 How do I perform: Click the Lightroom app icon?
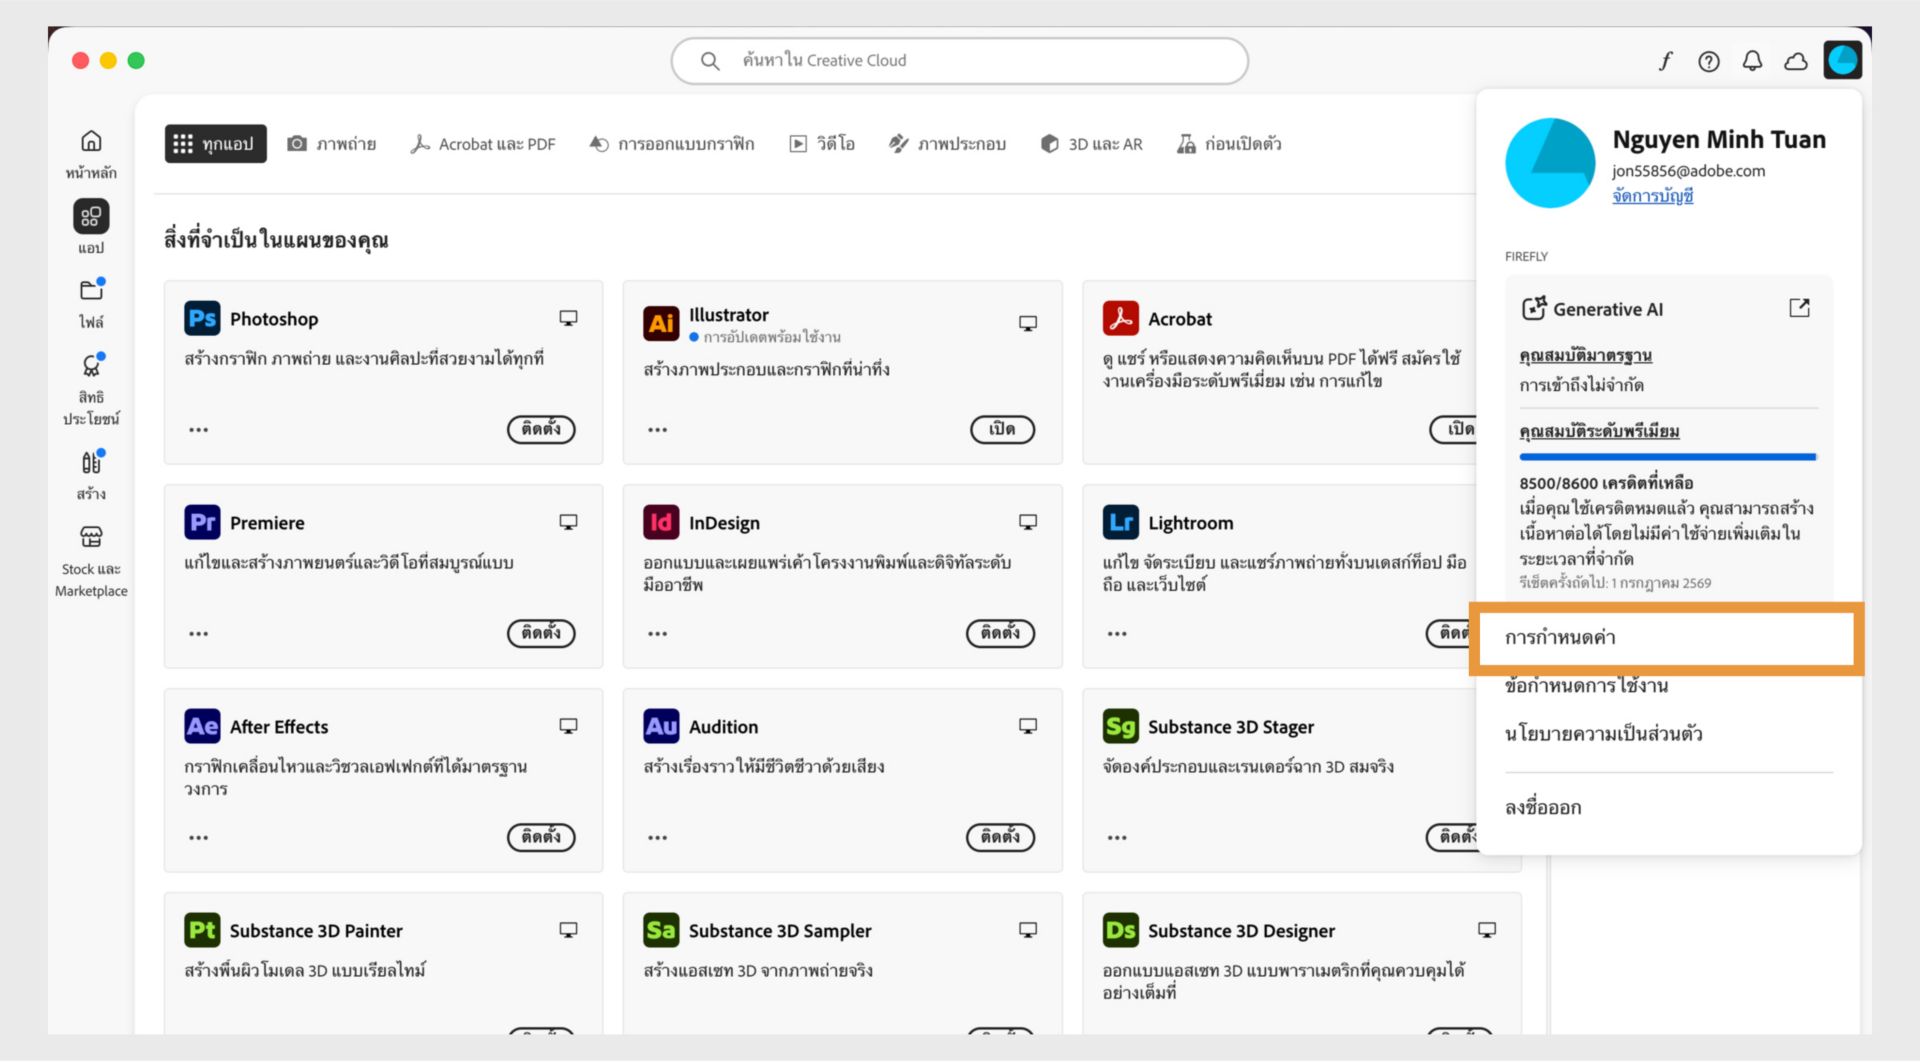click(x=1120, y=522)
